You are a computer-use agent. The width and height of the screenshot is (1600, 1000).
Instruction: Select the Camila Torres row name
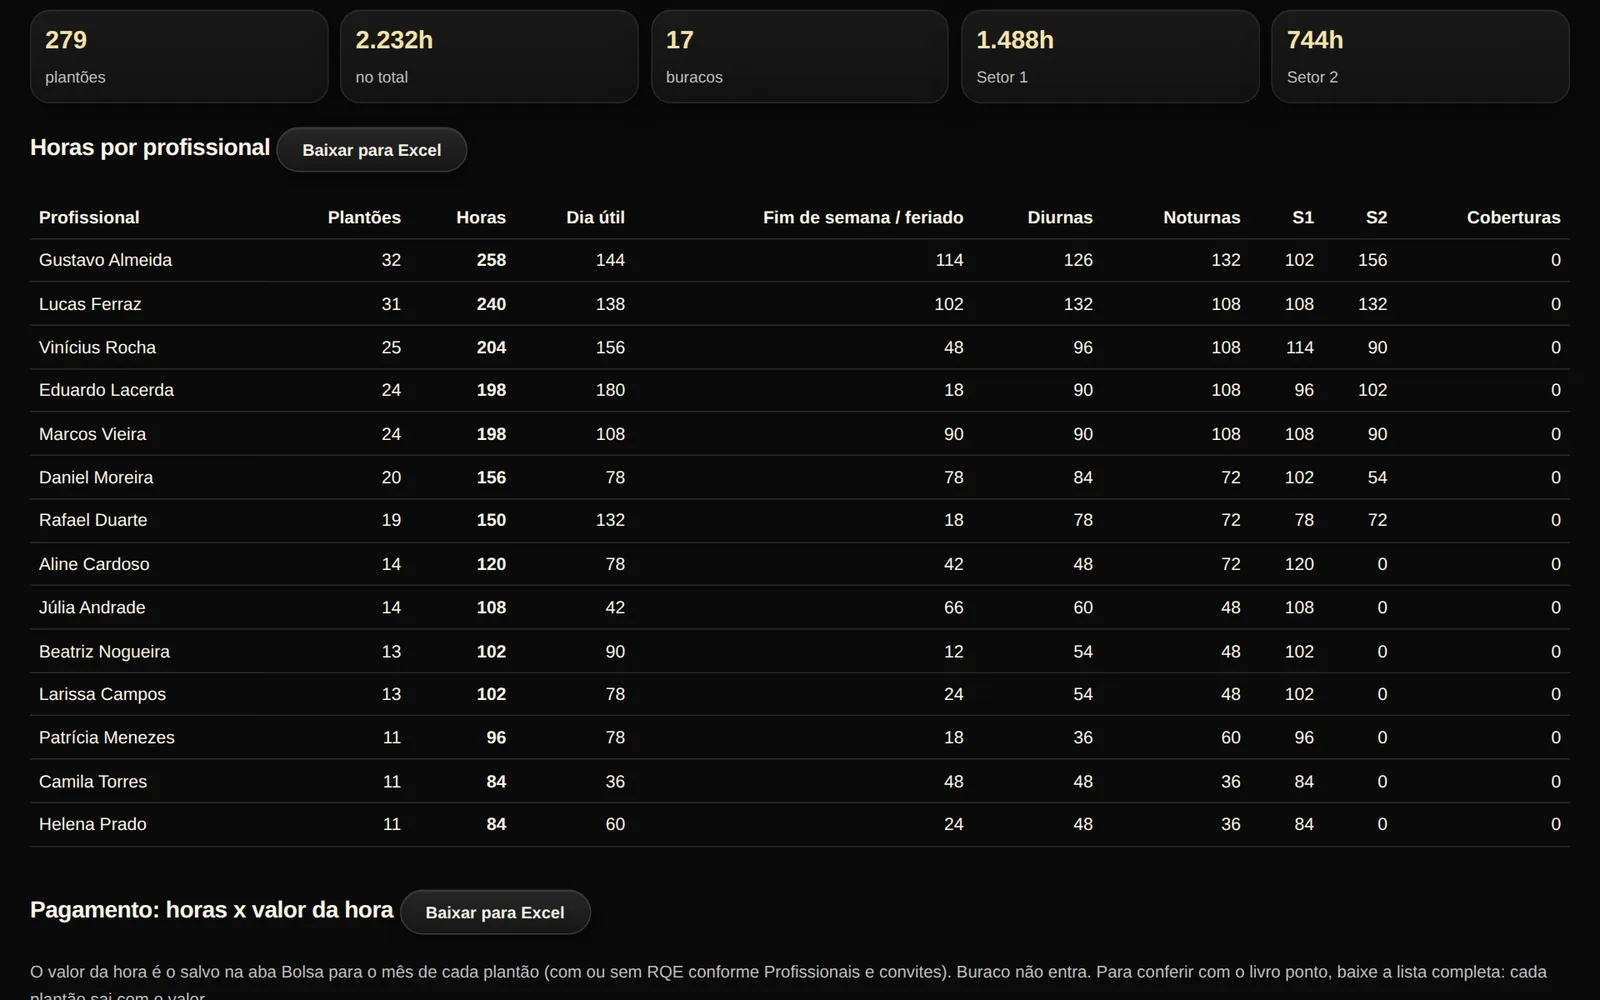point(93,781)
